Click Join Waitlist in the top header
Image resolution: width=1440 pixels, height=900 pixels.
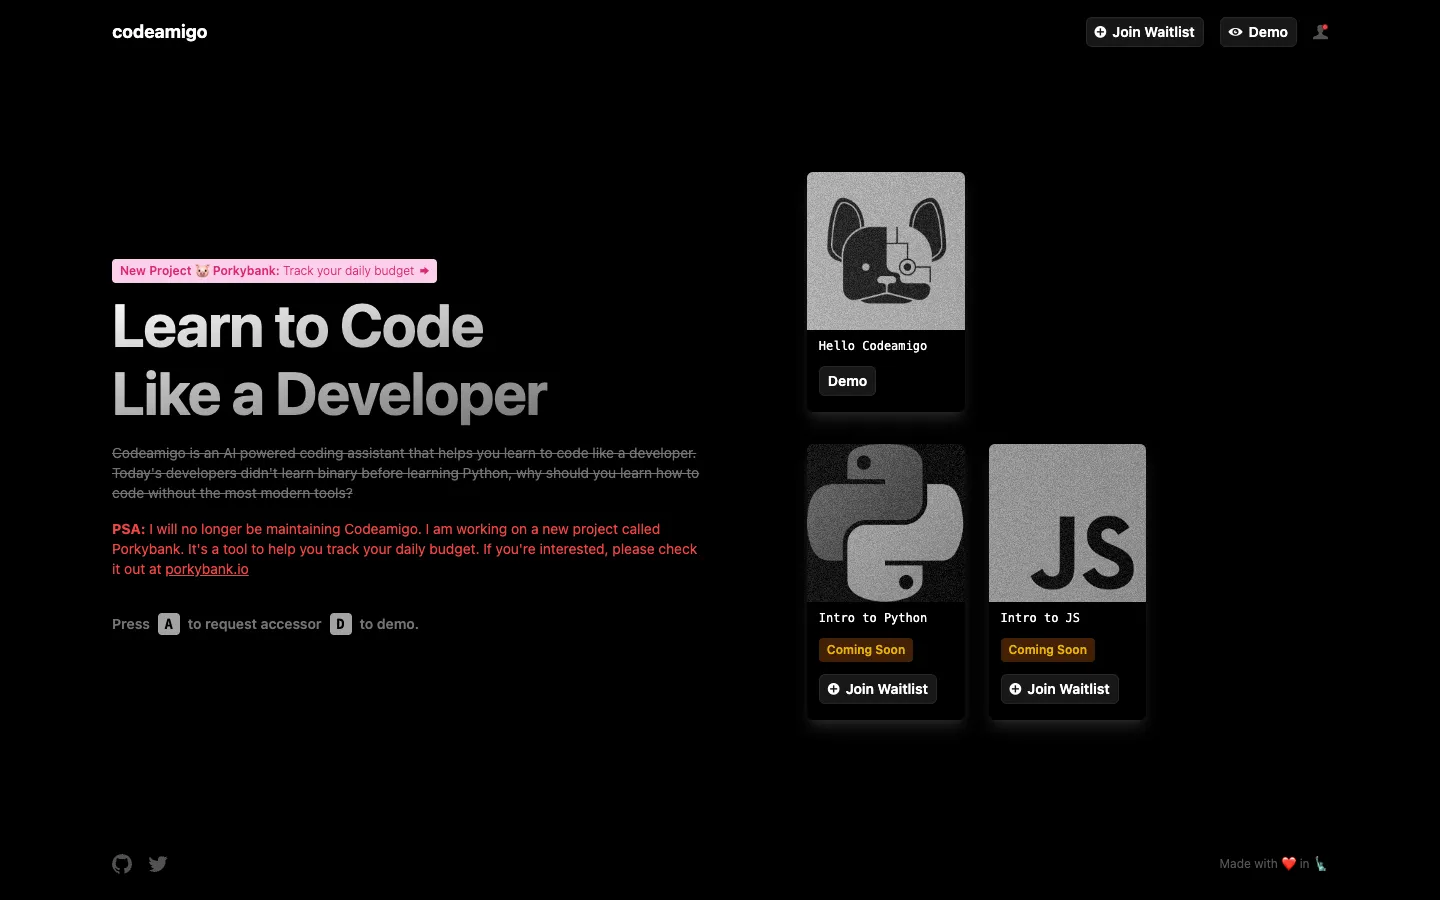1145,32
